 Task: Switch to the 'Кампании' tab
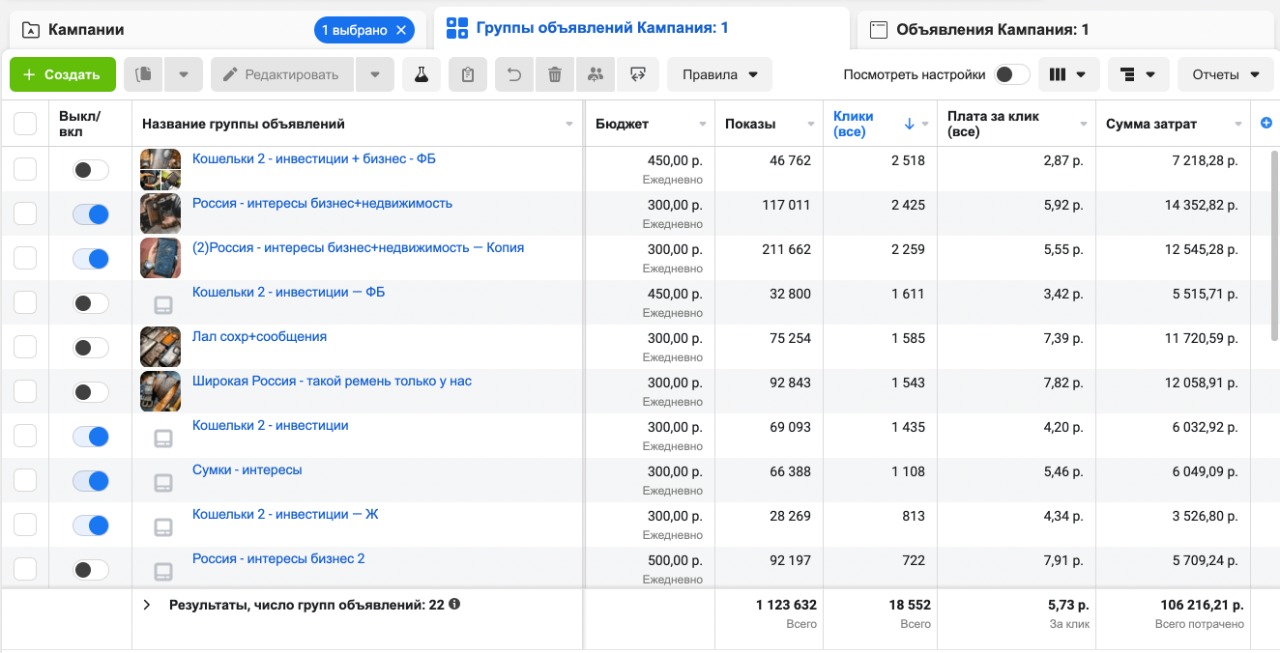(x=86, y=30)
